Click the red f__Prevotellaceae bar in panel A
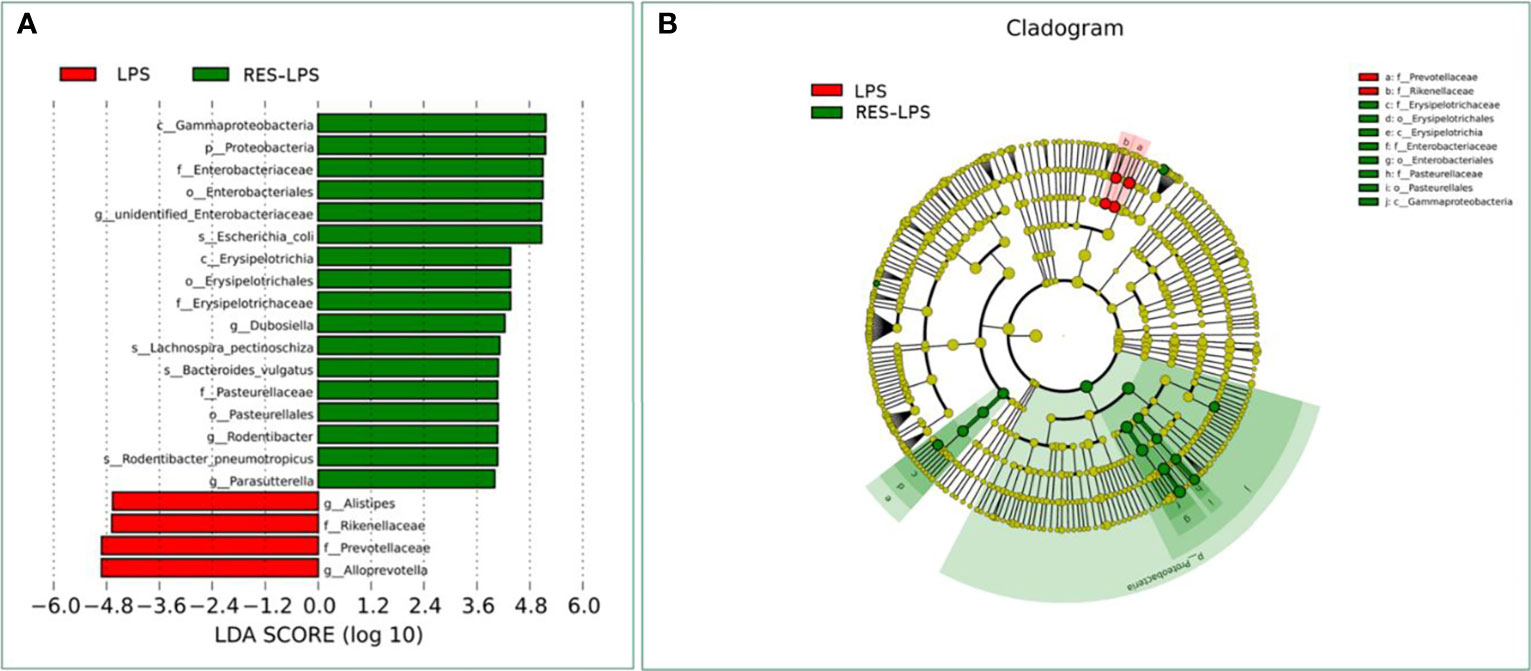 click(x=210, y=546)
